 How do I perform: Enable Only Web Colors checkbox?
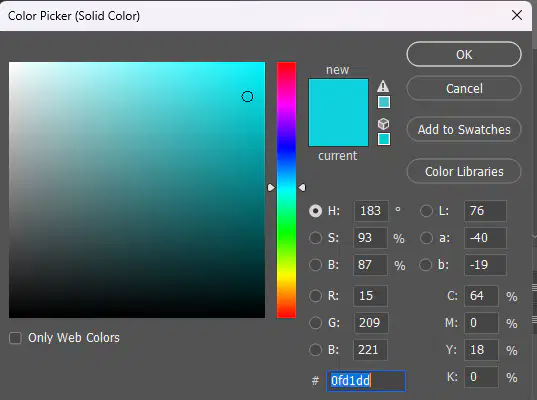(x=15, y=338)
